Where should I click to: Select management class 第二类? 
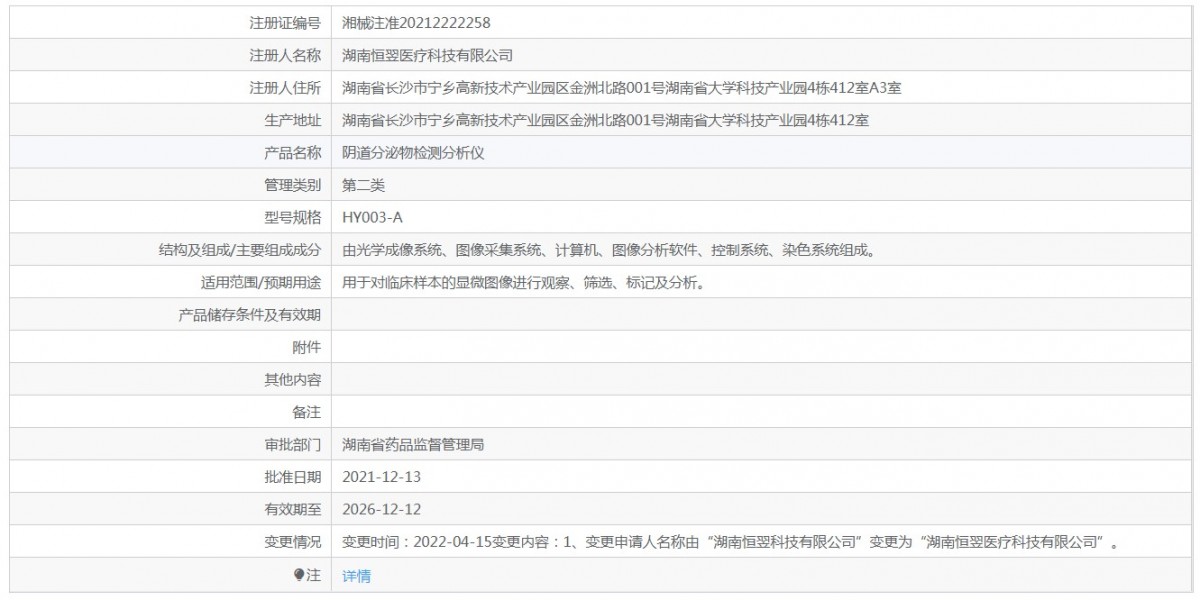(363, 185)
